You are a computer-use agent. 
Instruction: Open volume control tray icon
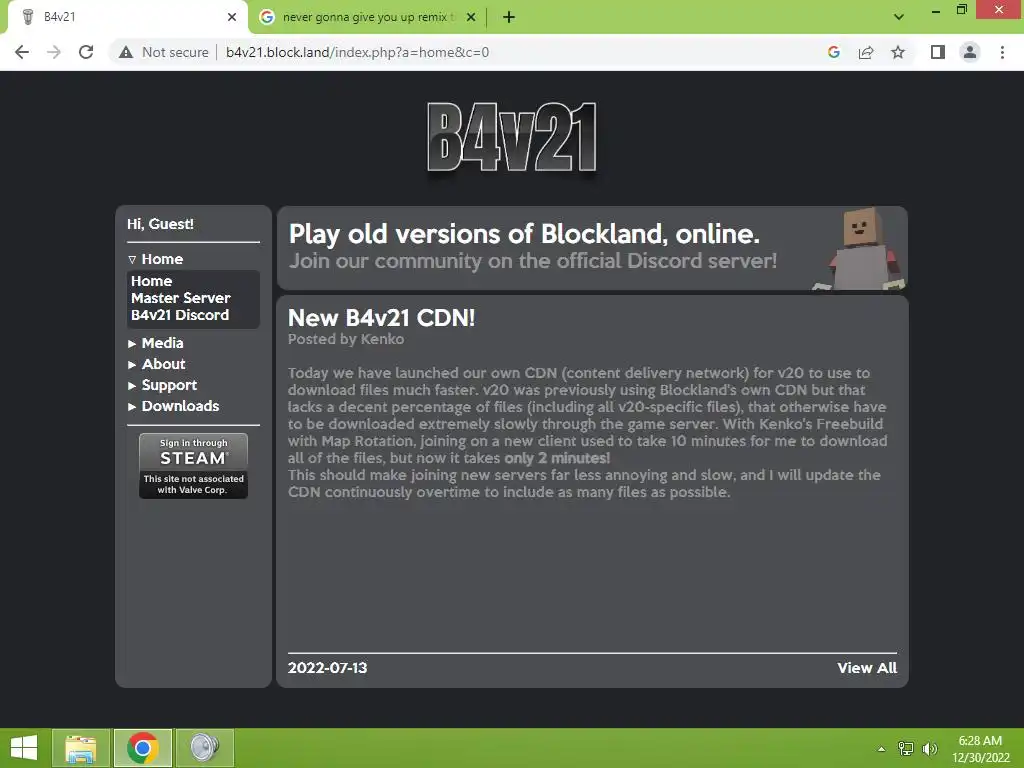[x=930, y=749]
